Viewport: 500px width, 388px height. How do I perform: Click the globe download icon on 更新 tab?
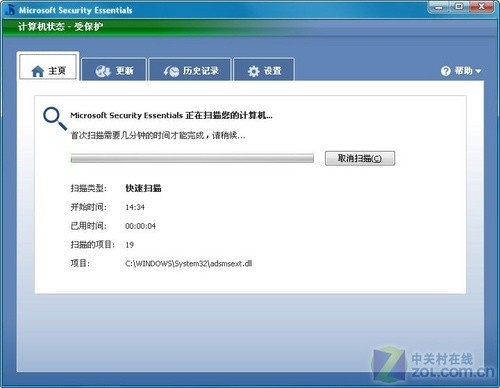(103, 71)
